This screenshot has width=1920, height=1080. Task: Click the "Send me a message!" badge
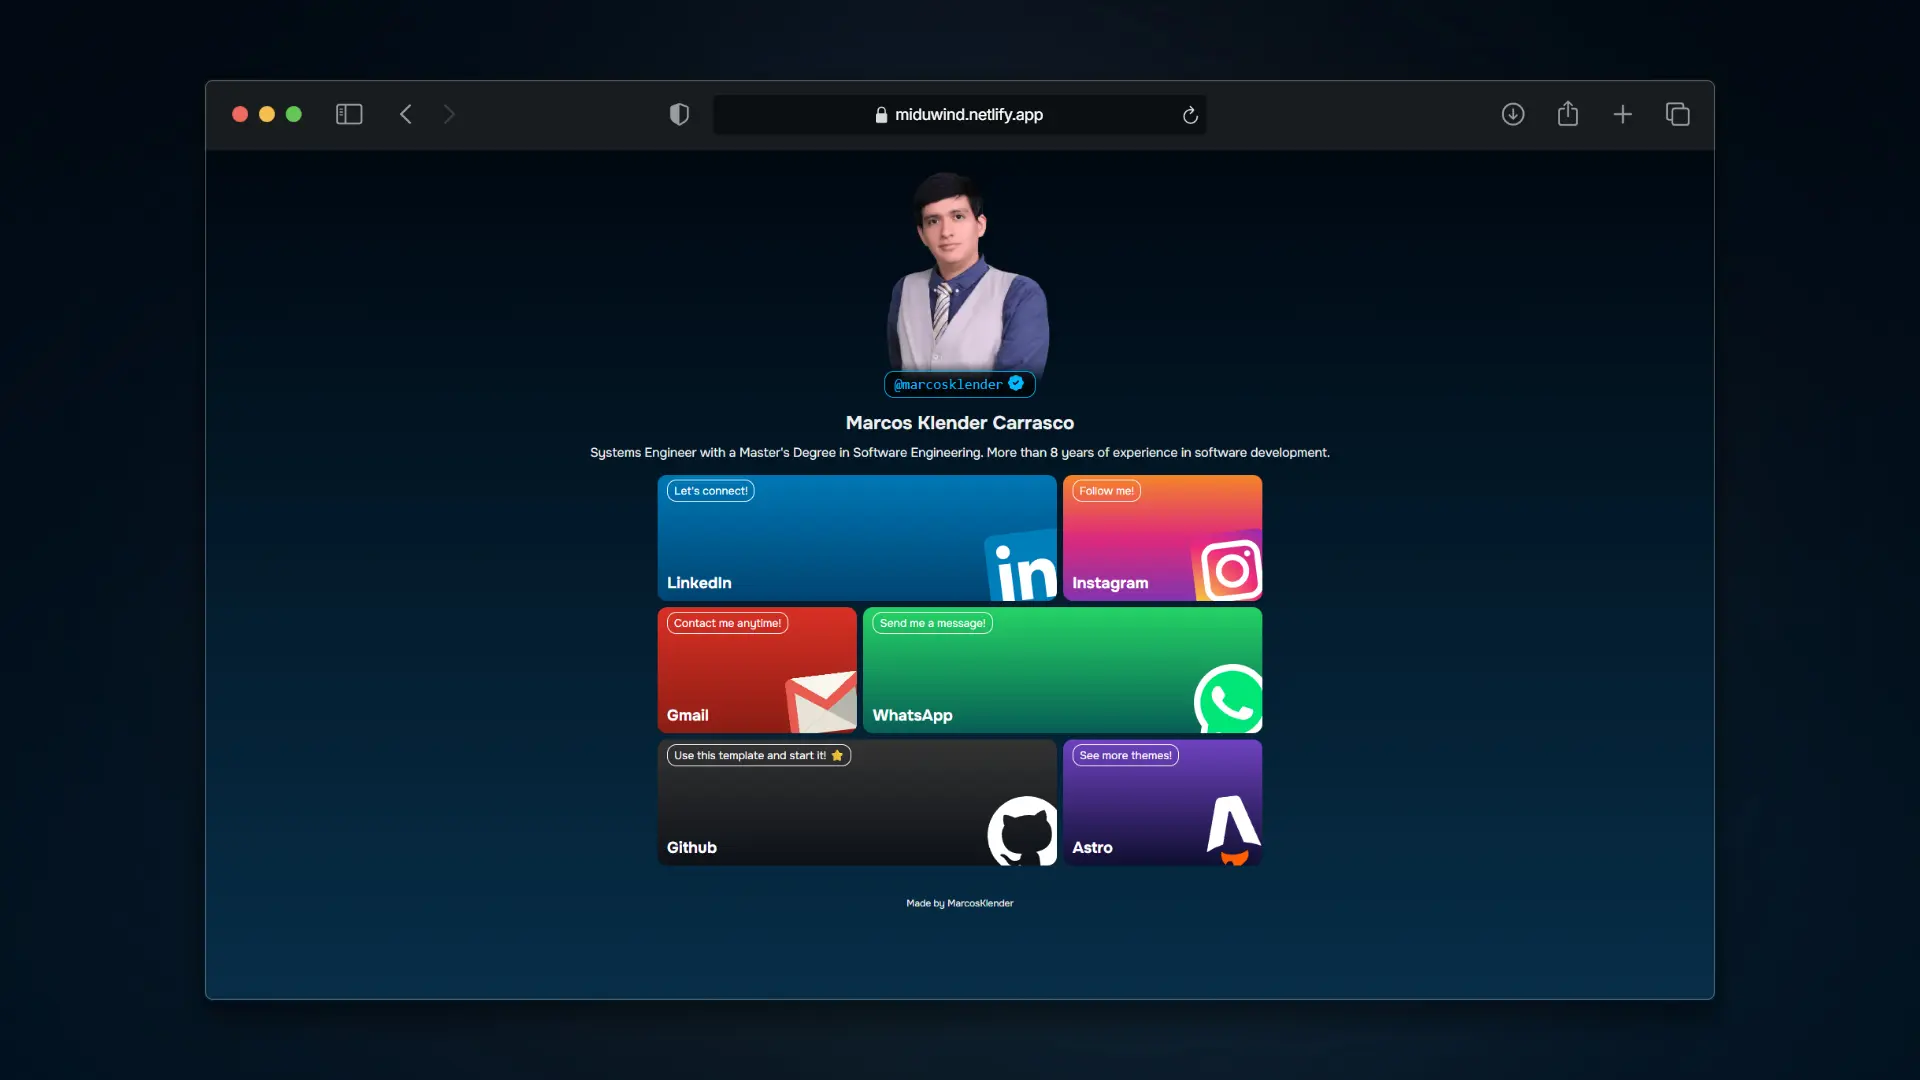(x=932, y=623)
